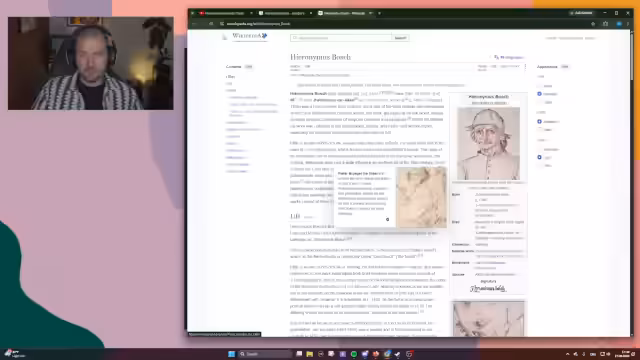Open the browser profile avatar
The image size is (640, 360).
tap(619, 24)
